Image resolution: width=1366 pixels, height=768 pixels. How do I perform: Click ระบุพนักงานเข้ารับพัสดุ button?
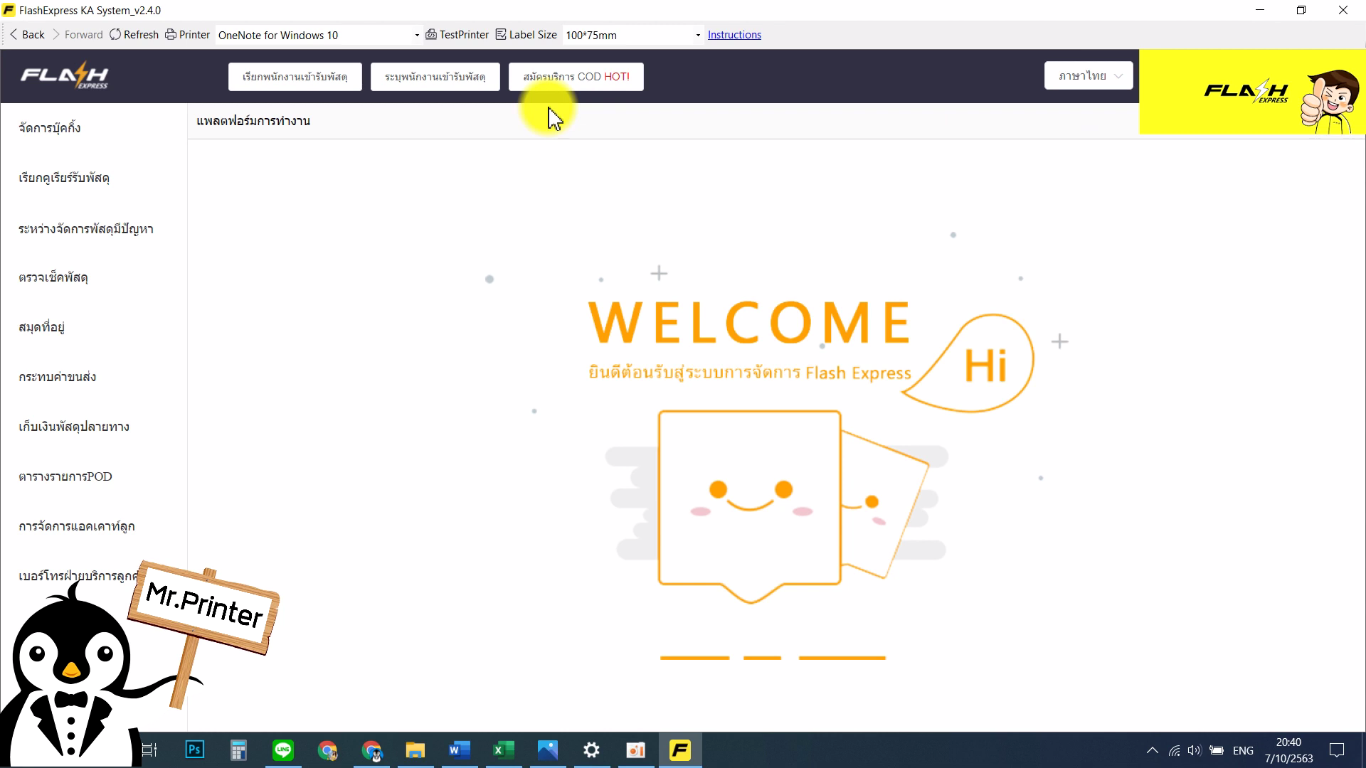(435, 77)
